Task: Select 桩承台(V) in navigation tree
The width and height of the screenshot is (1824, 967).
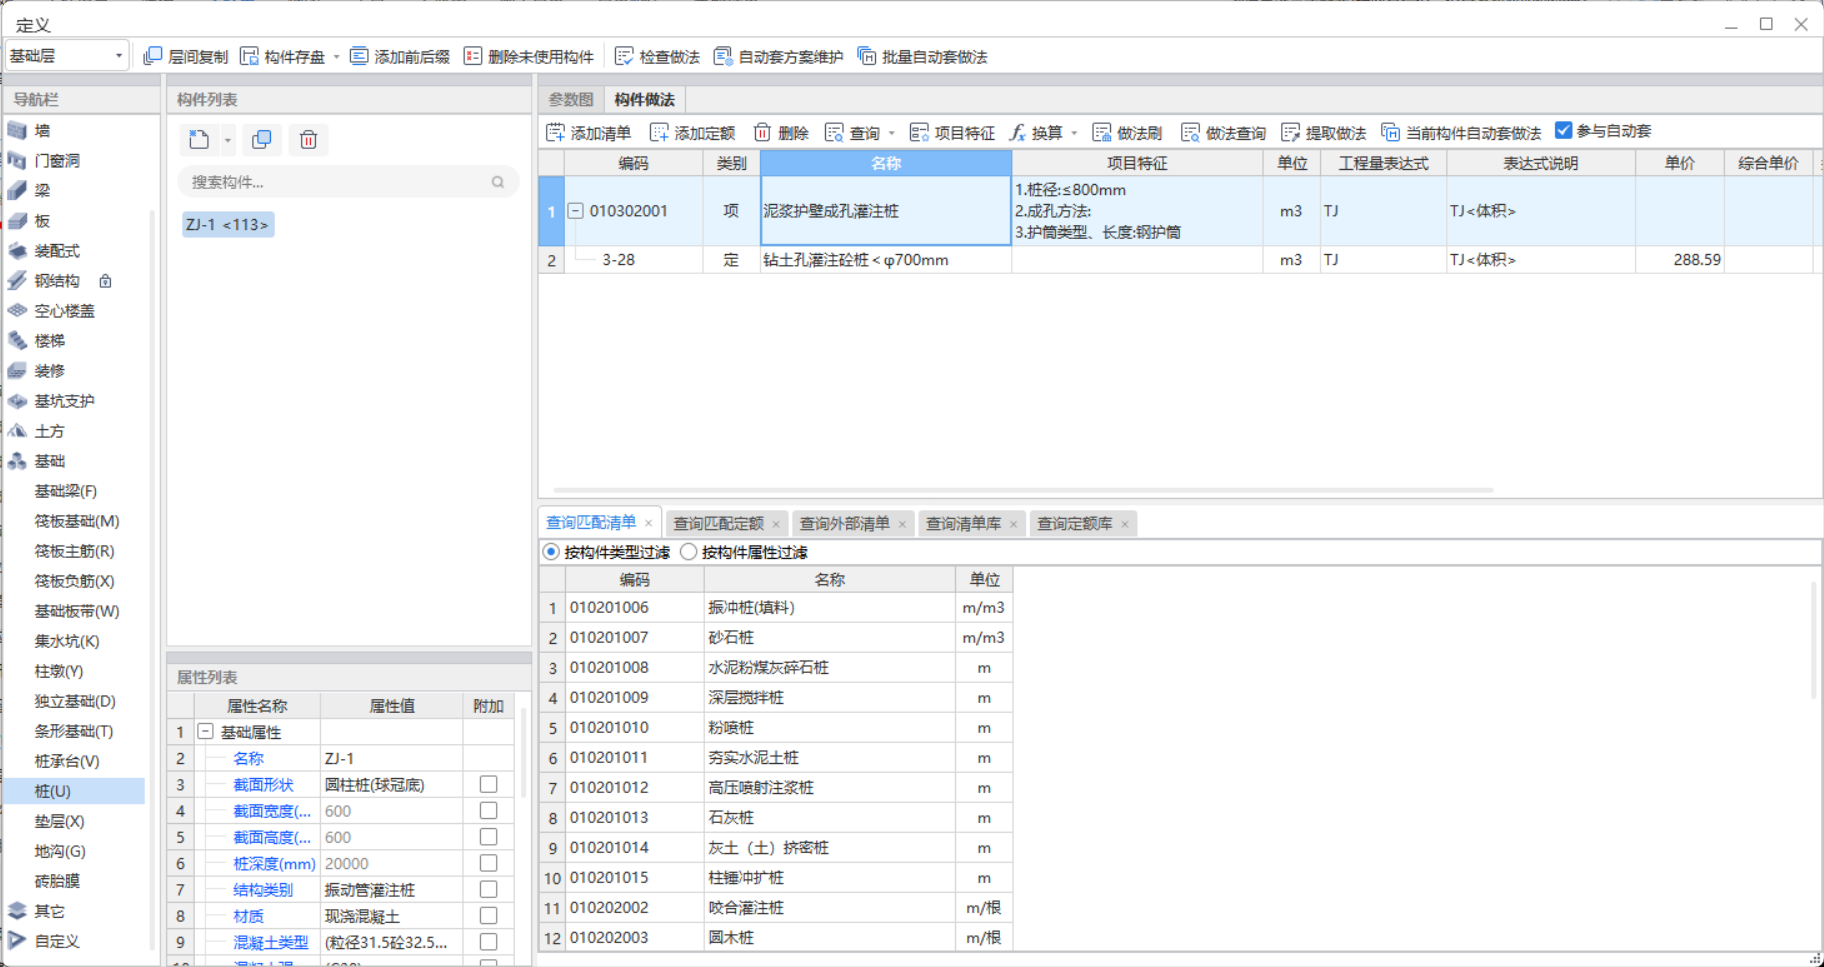Action: coord(67,761)
